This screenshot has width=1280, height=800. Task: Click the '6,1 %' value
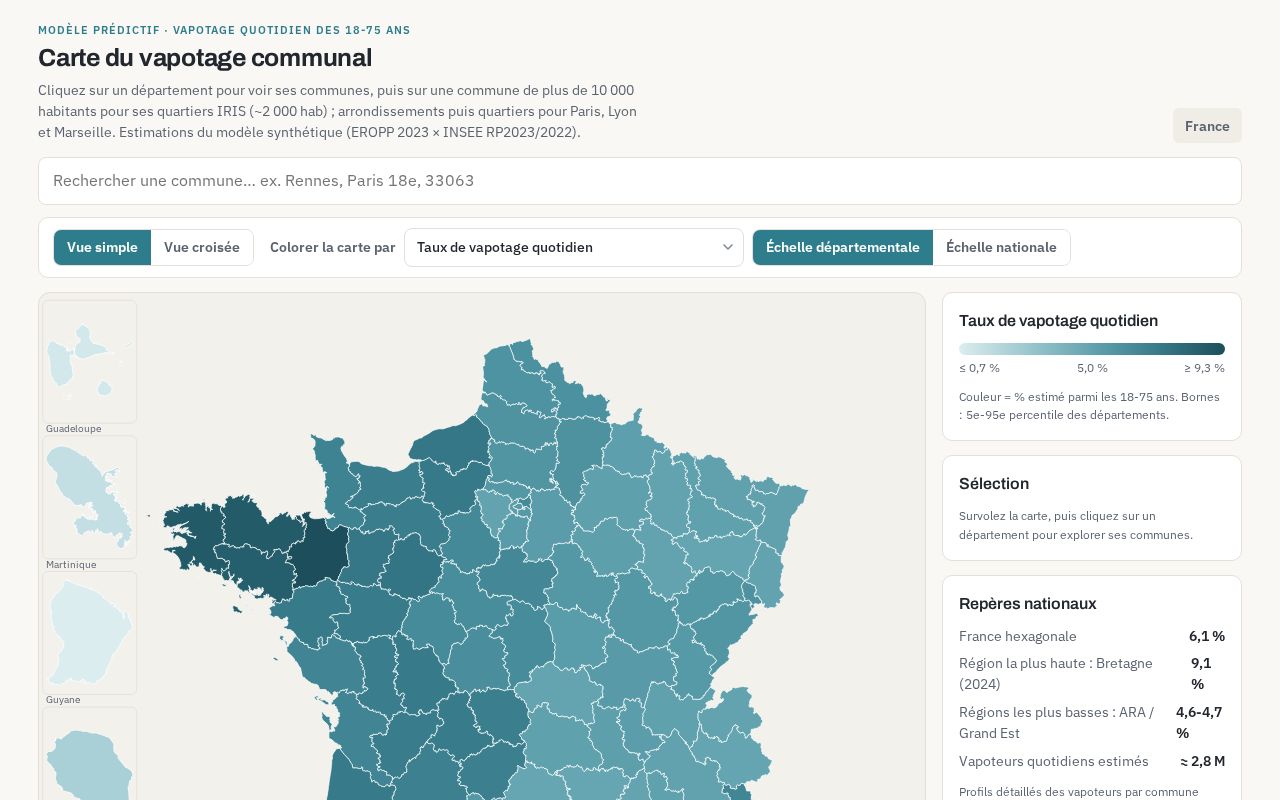click(x=1207, y=636)
